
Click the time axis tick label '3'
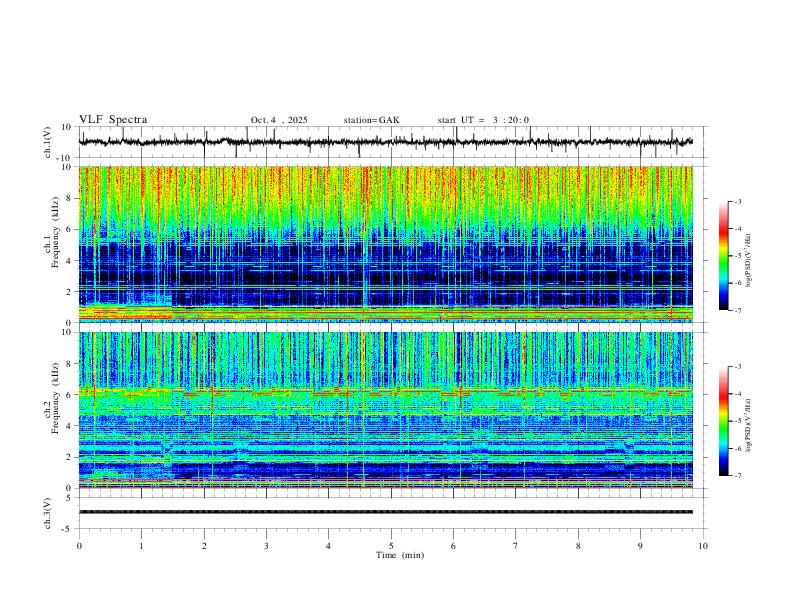coord(266,546)
